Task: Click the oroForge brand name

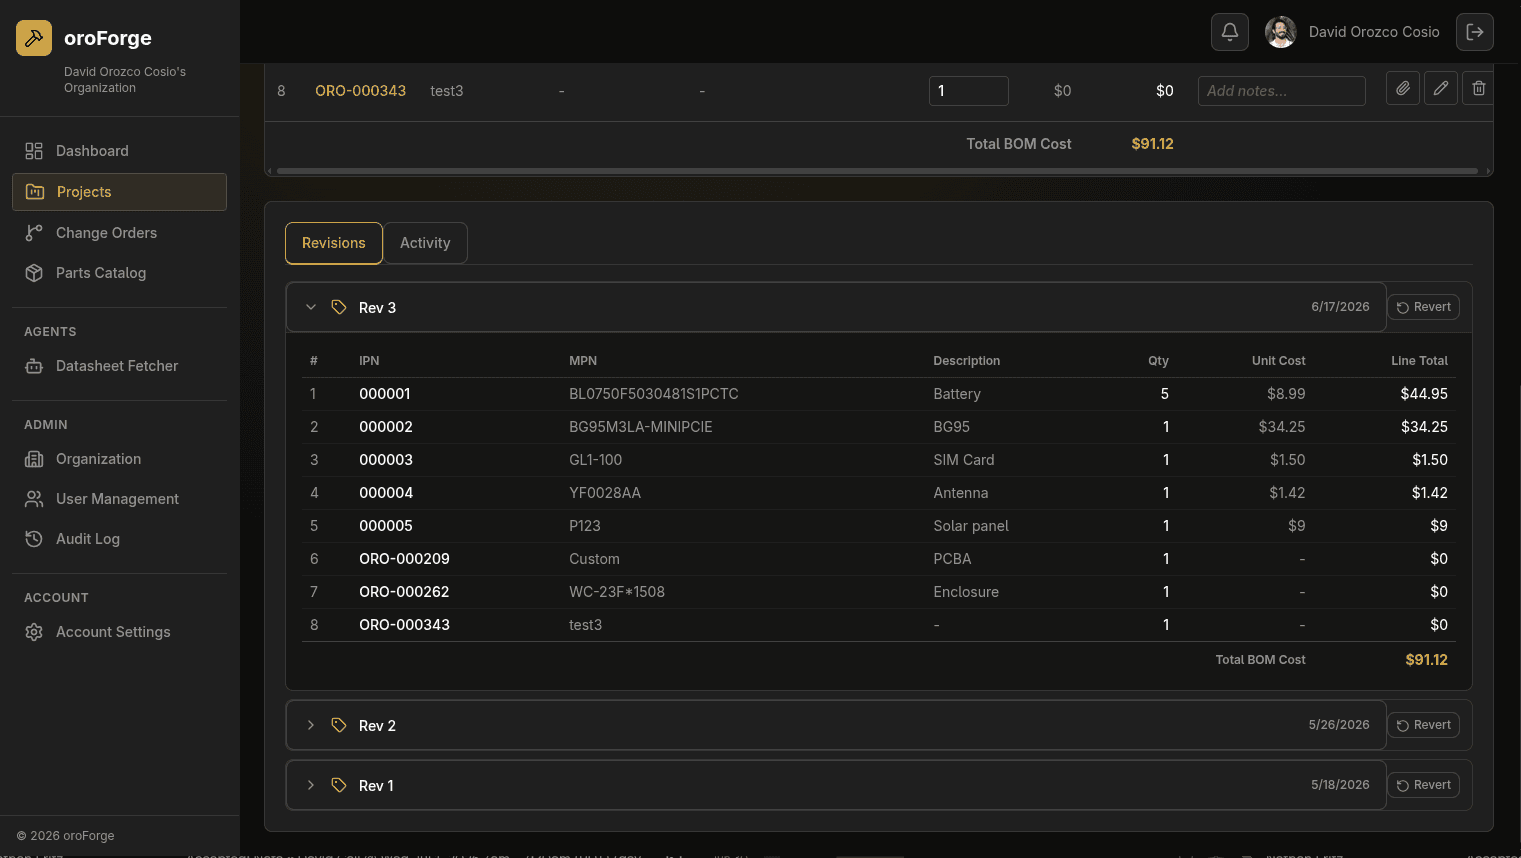Action: (108, 38)
